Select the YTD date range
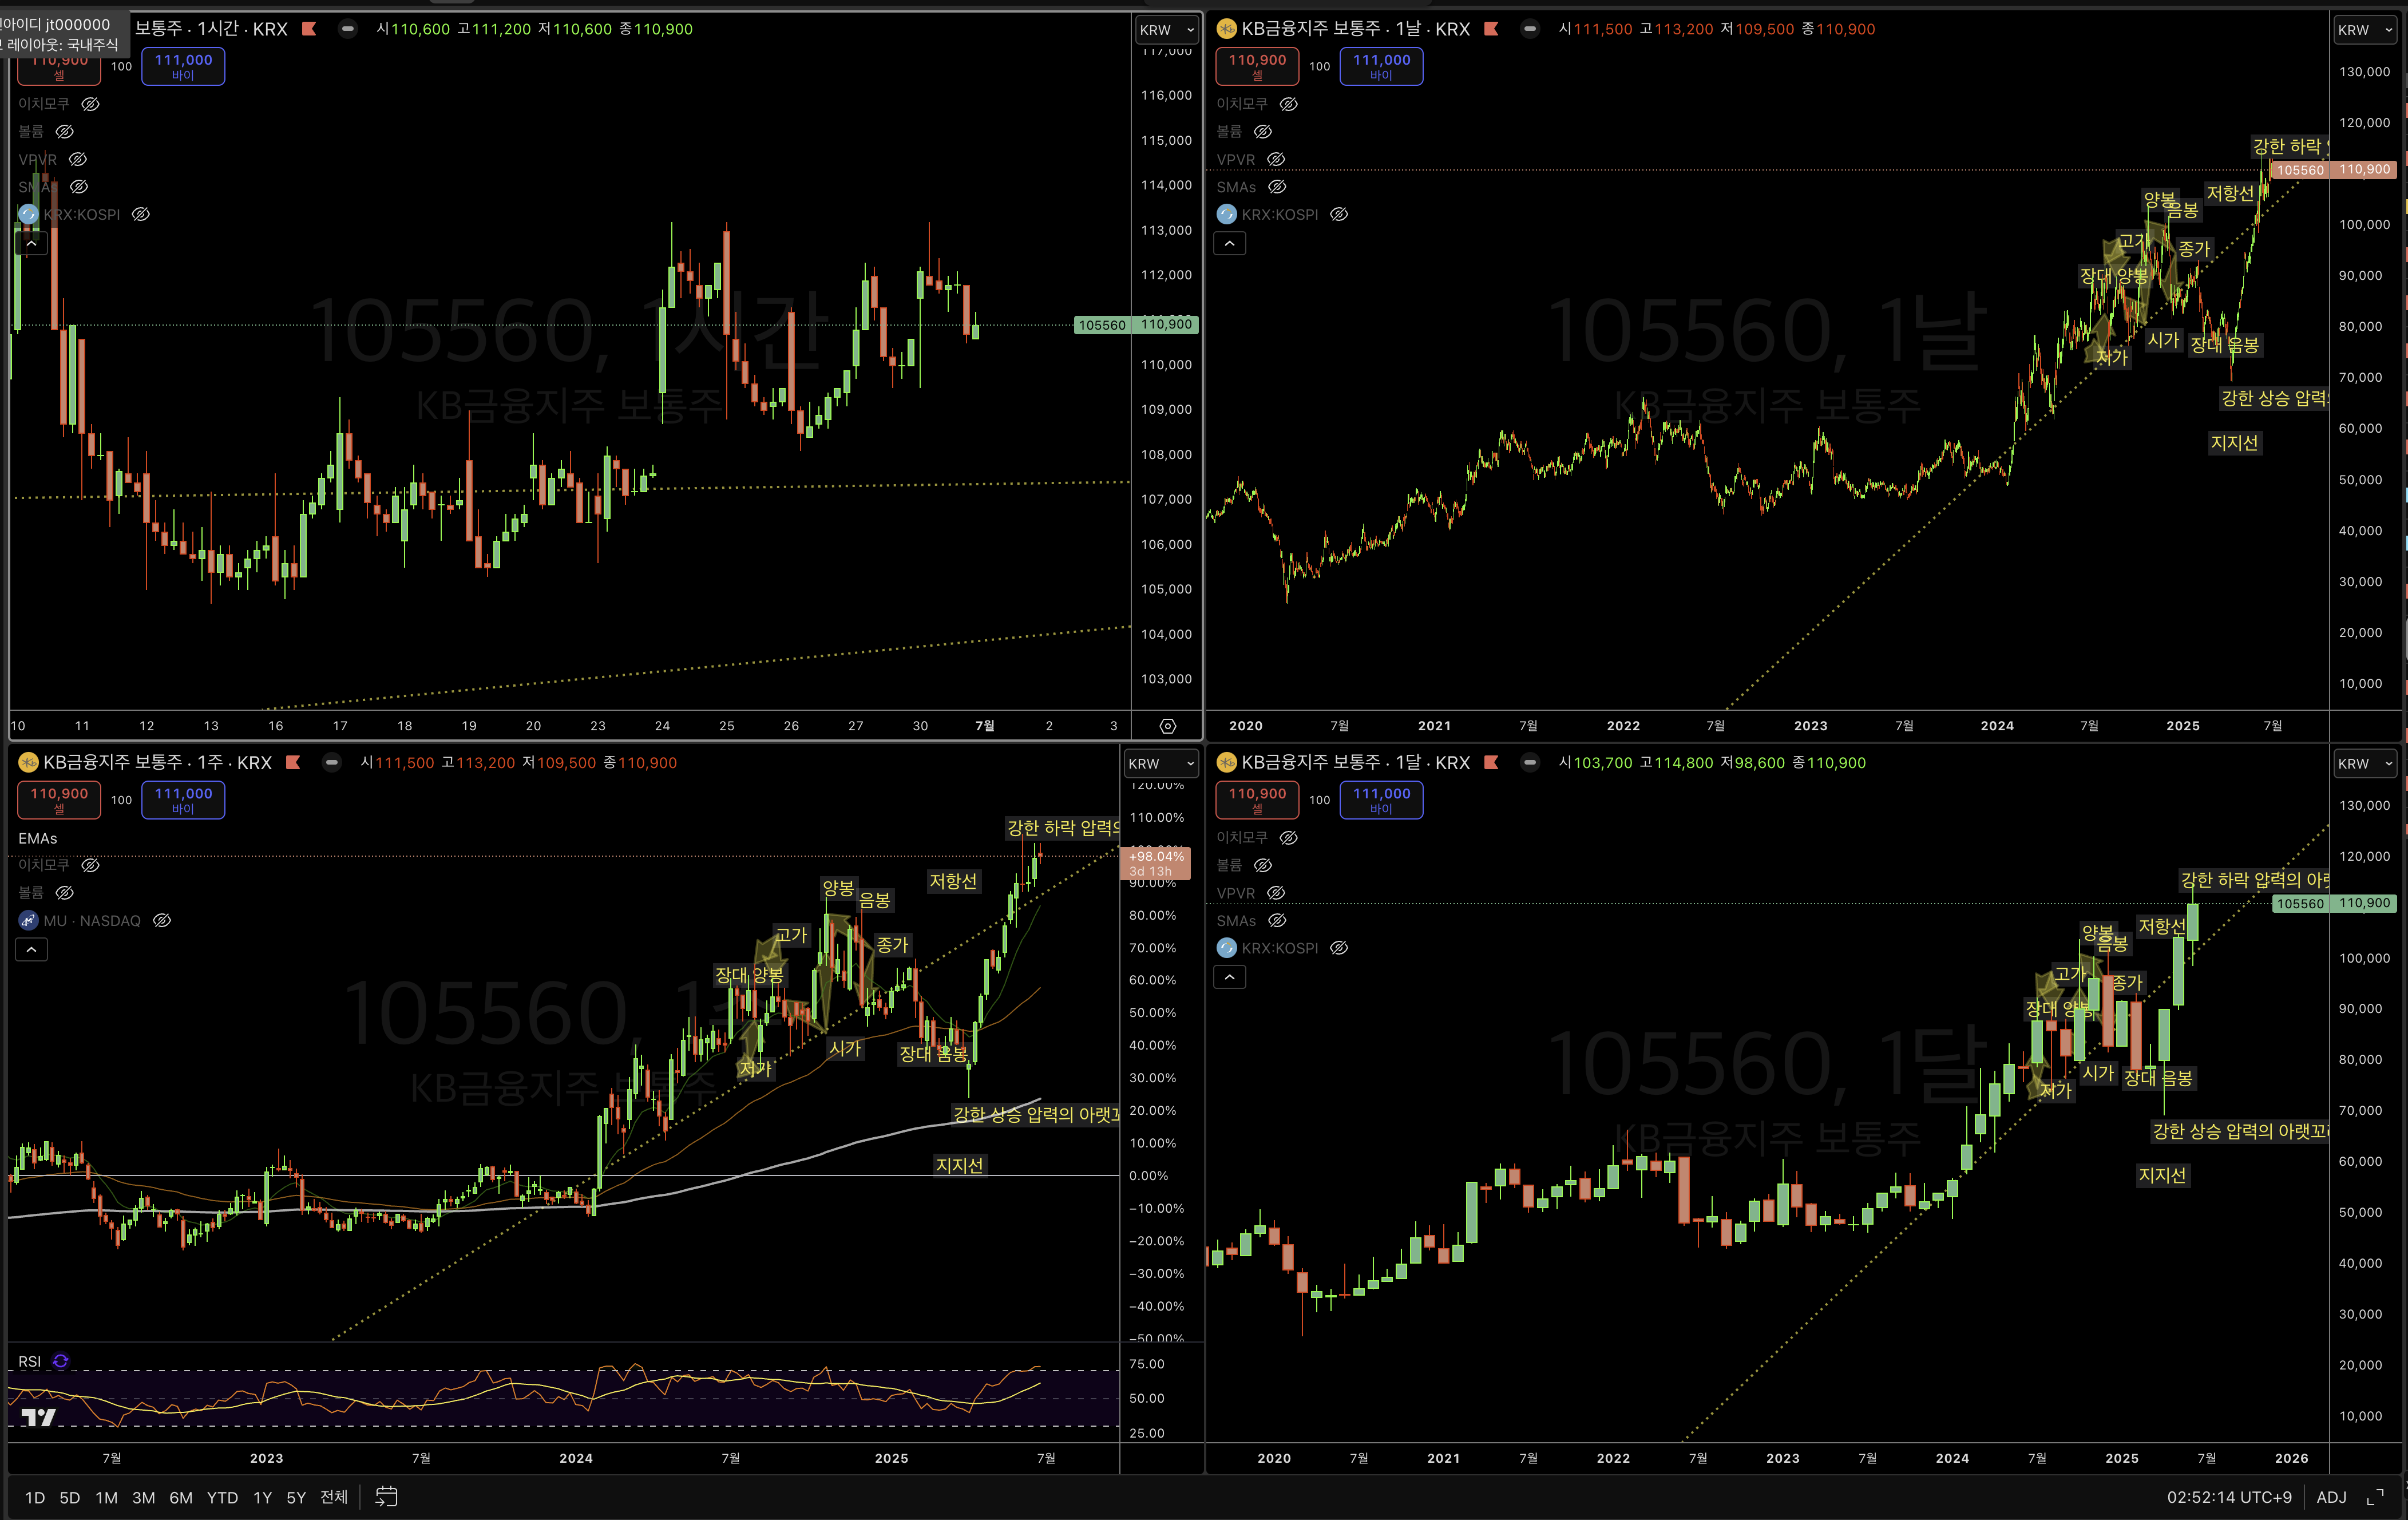2408x1520 pixels. tap(222, 1497)
